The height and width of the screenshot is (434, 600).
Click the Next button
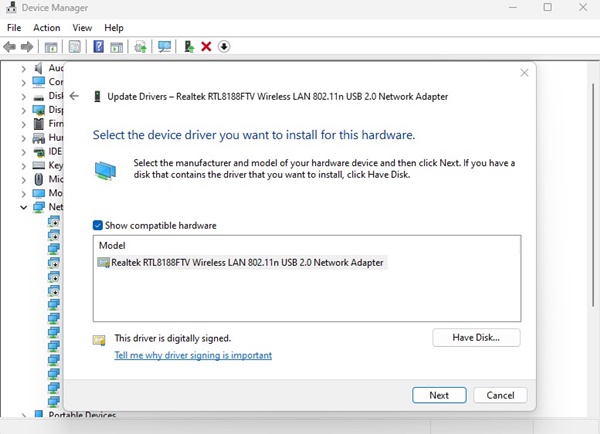[439, 395]
